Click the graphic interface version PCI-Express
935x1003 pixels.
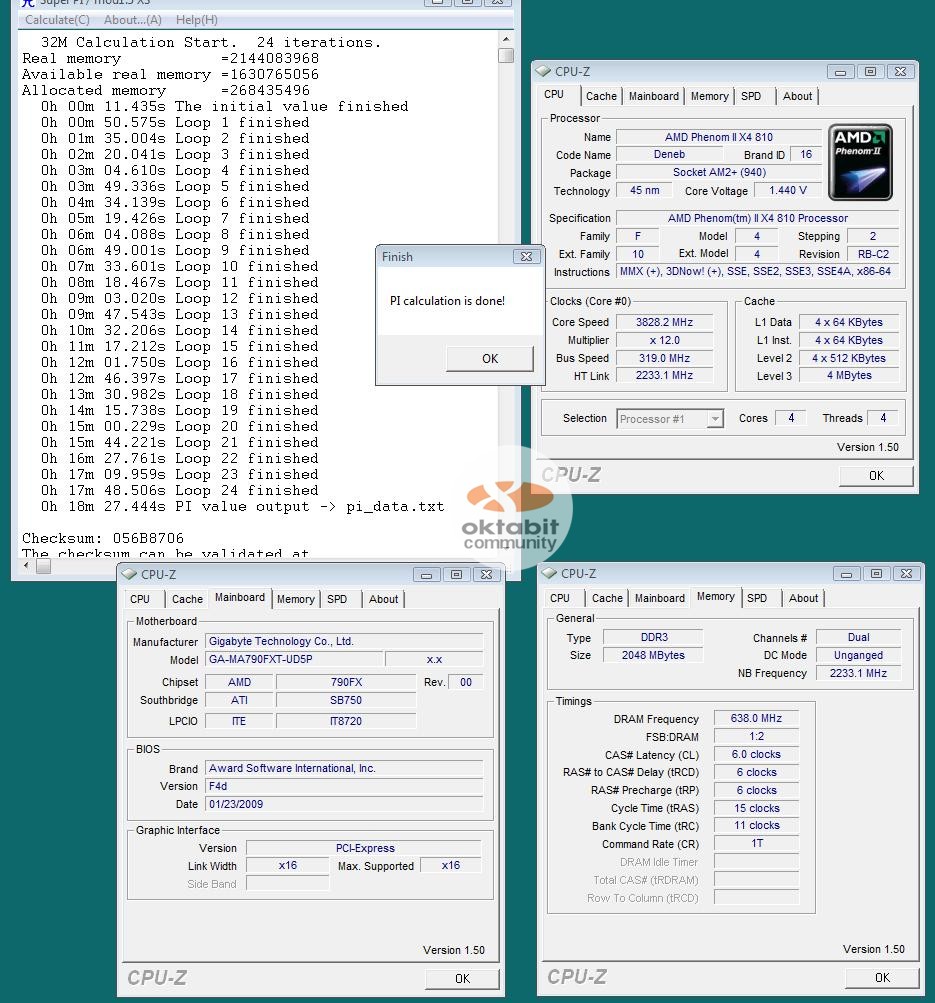[x=364, y=848]
